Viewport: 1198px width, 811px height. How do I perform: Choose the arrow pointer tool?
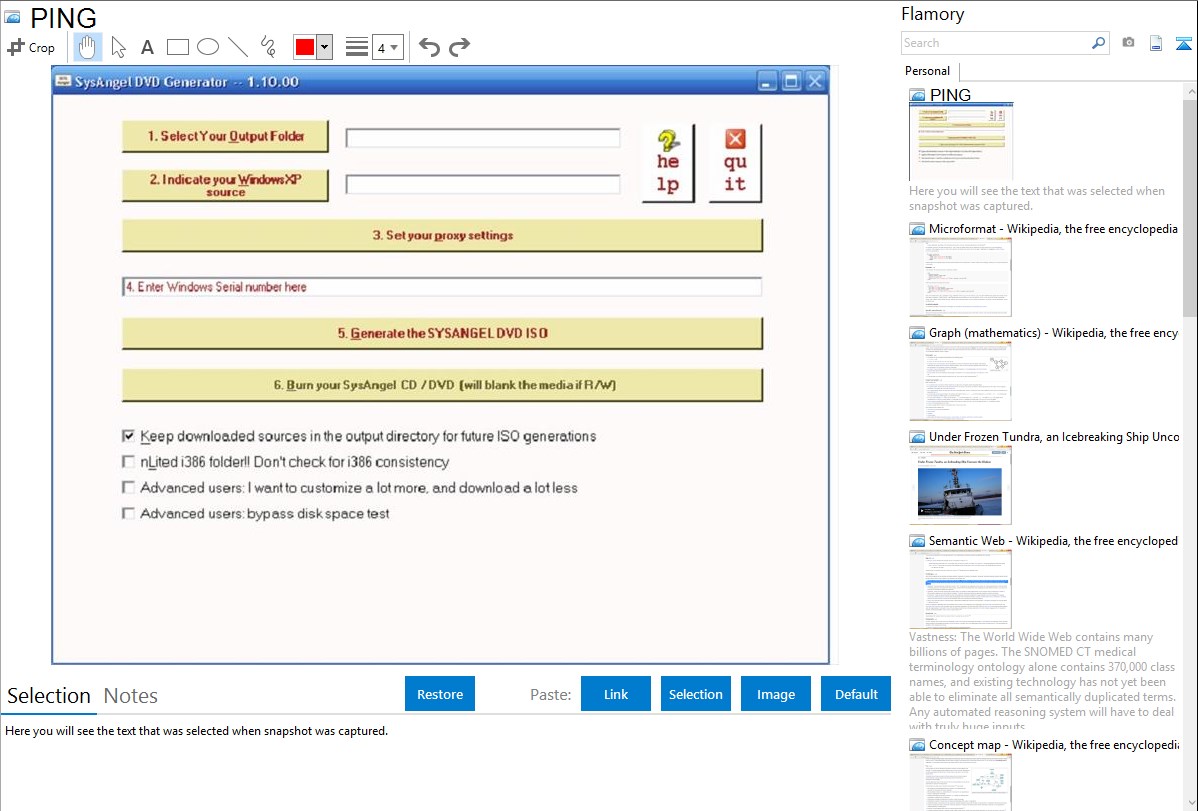pyautogui.click(x=118, y=47)
